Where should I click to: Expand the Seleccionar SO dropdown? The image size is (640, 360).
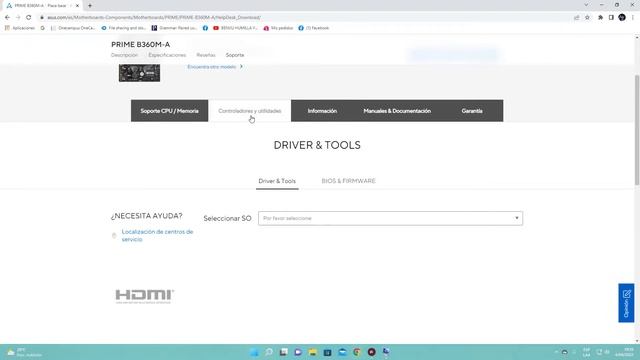click(x=391, y=218)
